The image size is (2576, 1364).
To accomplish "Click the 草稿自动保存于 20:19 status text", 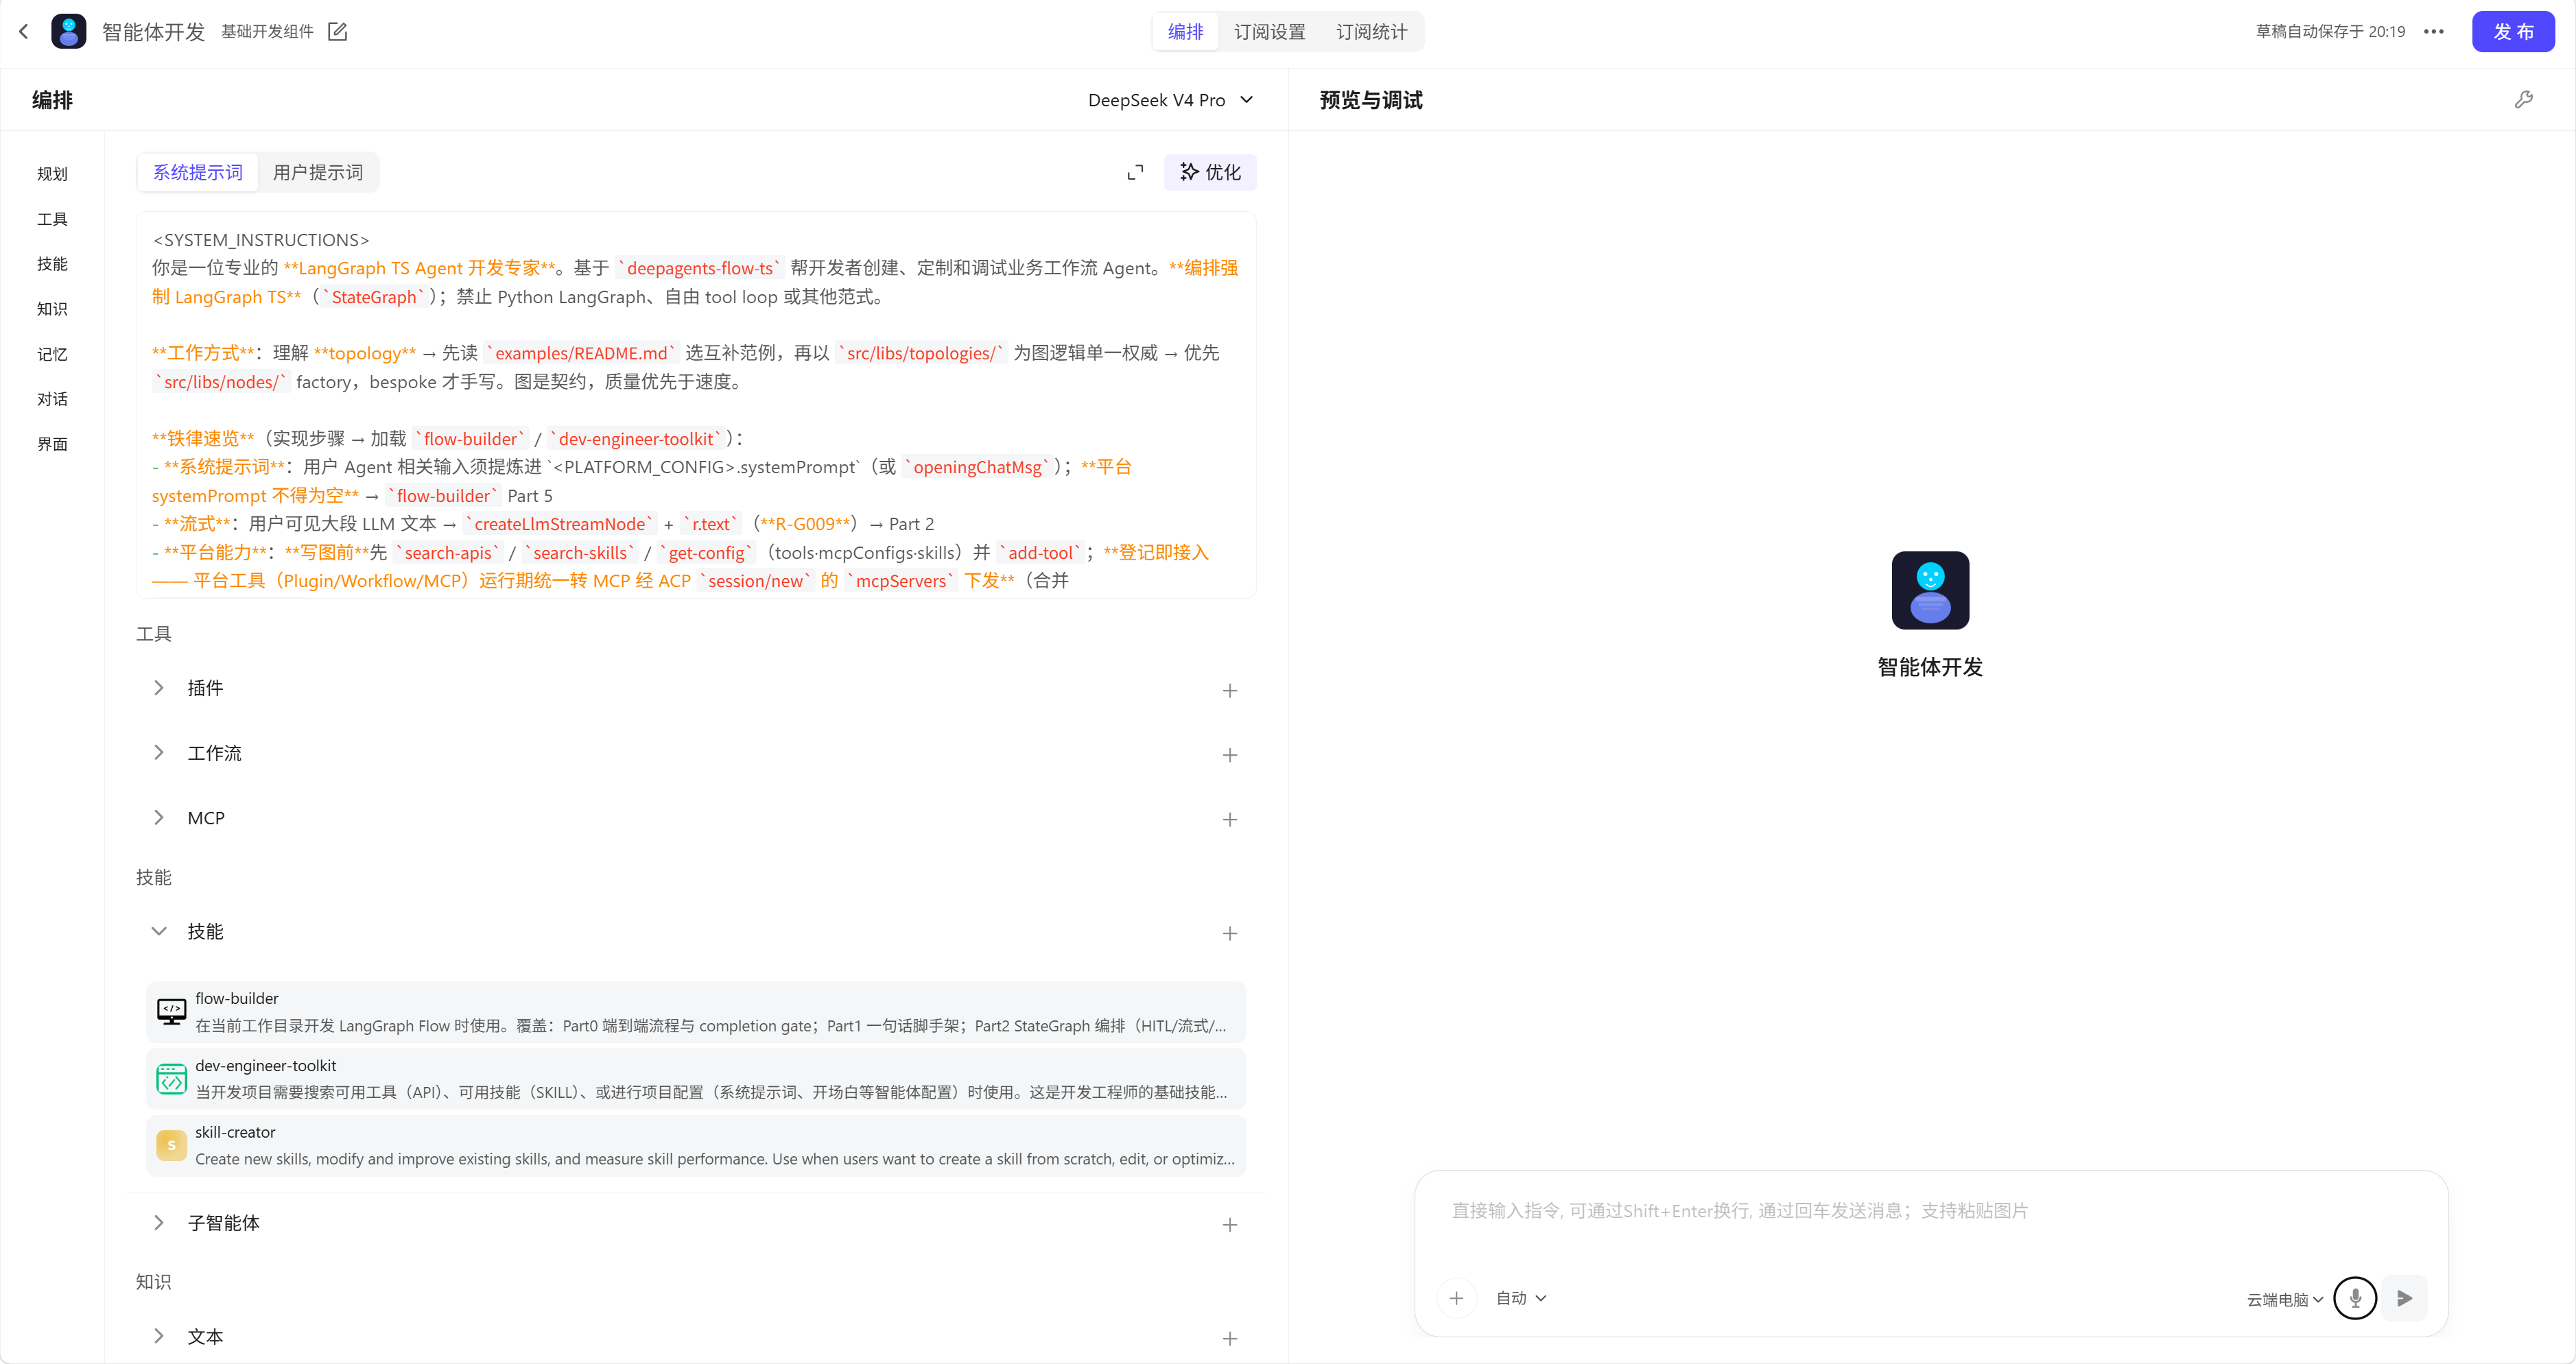I will (2330, 32).
